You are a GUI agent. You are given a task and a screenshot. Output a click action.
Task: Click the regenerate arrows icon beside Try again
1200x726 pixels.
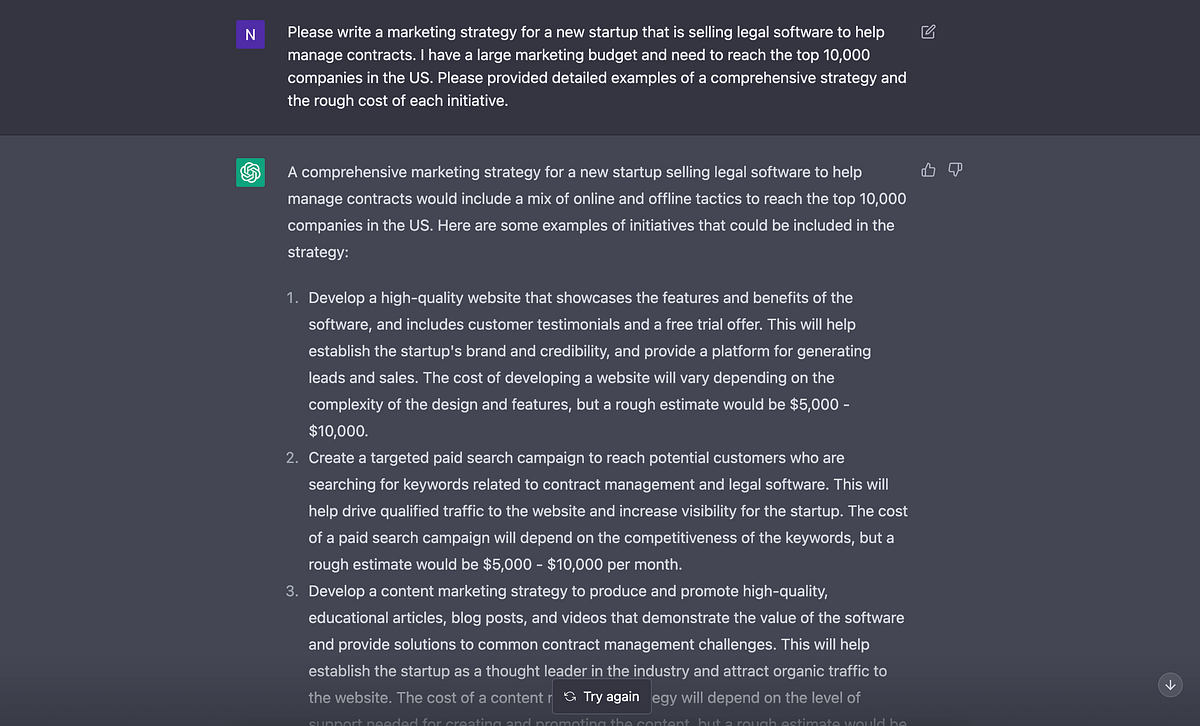(x=568, y=696)
